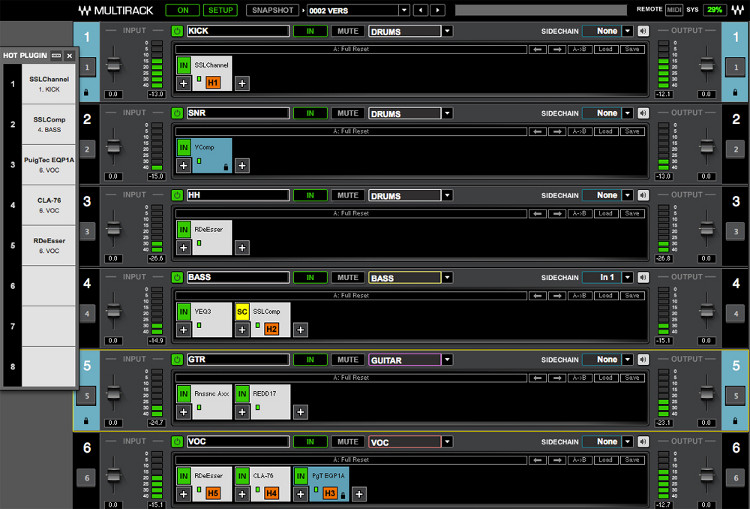Click the H2 hot plugin badge on SSLComp
Screen dimensions: 750x509
point(271,329)
